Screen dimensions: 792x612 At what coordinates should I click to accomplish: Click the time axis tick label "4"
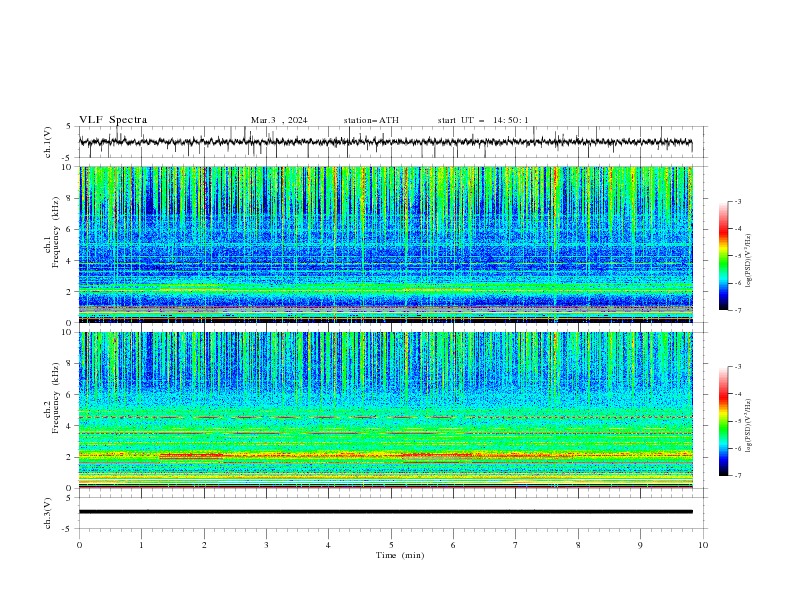pyautogui.click(x=328, y=545)
